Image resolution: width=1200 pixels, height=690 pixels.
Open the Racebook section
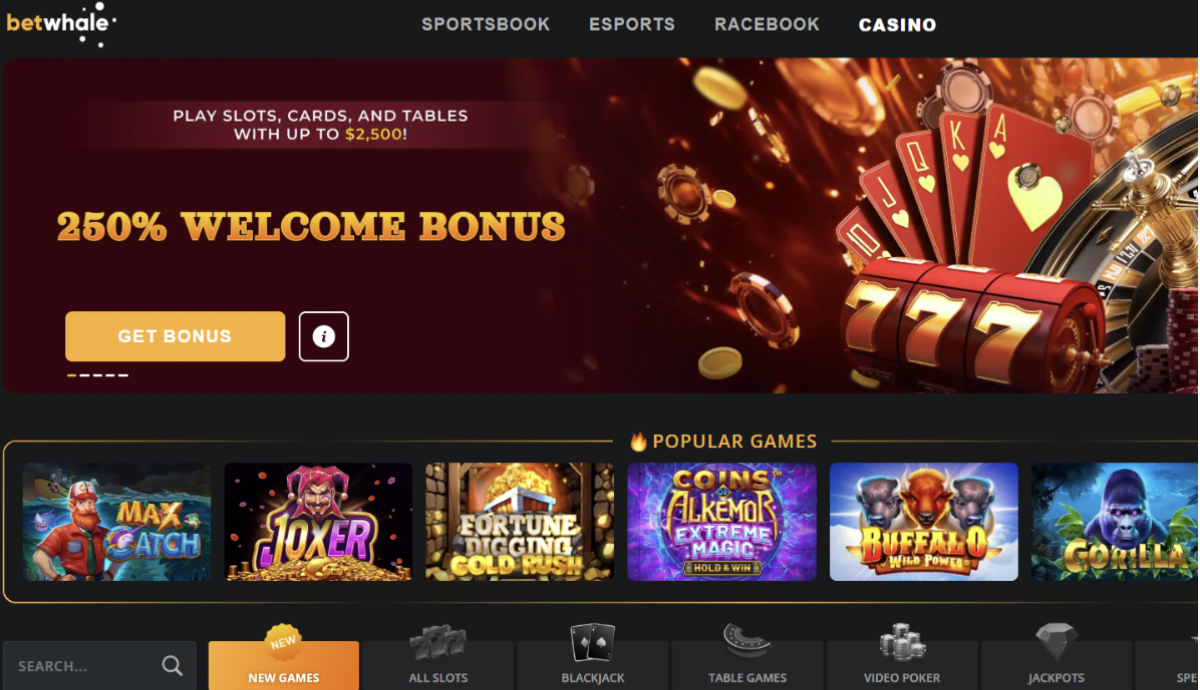coord(767,24)
